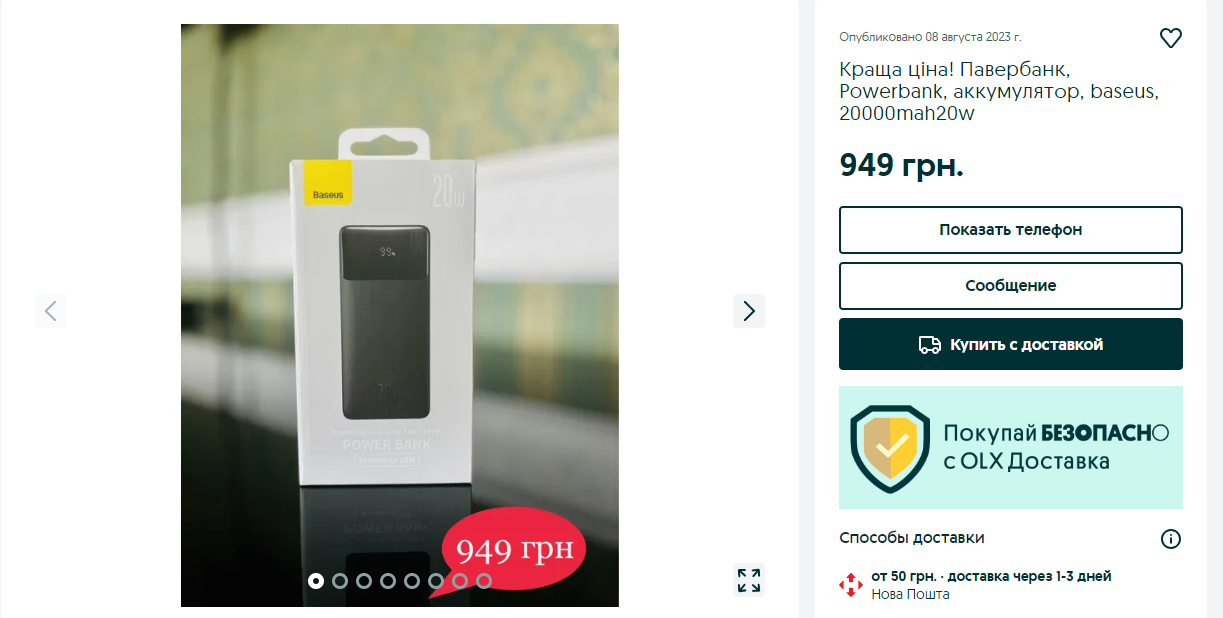Jump to the fourth gallery photo dot

click(x=388, y=580)
